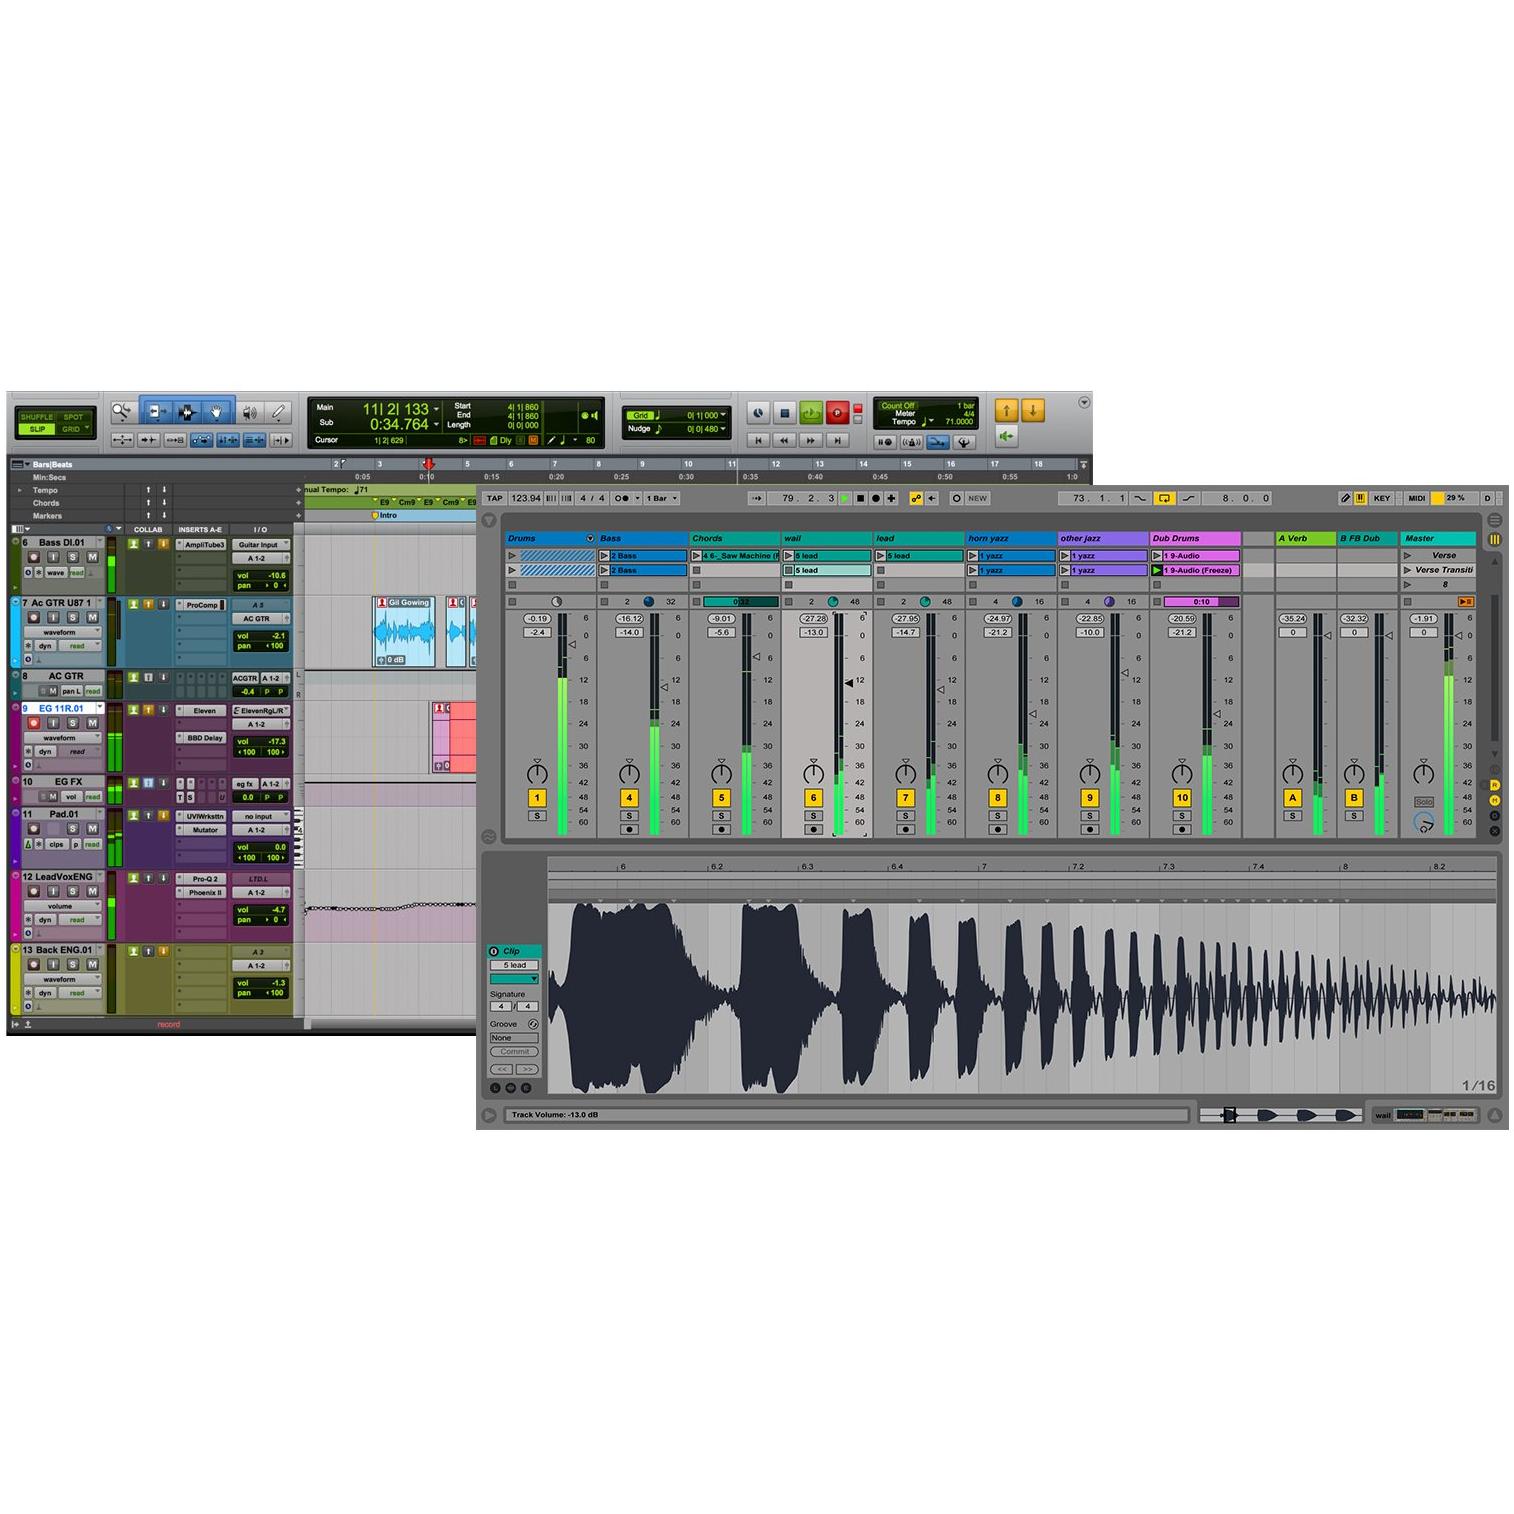Toggle Ableton track activator 10 for Dub Drums

1182,798
